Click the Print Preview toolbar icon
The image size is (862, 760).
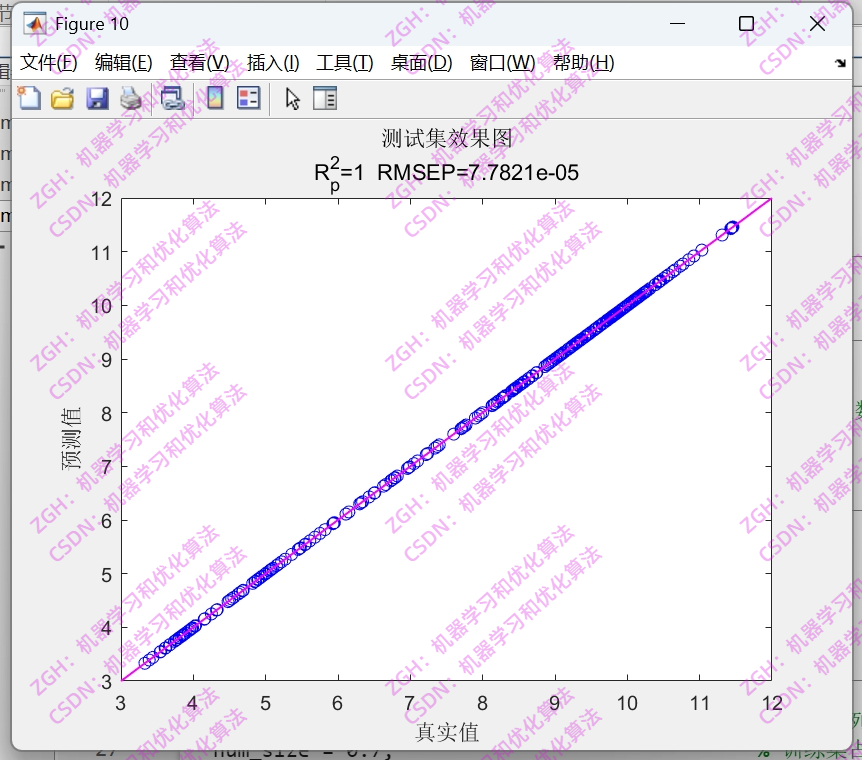coord(172,99)
